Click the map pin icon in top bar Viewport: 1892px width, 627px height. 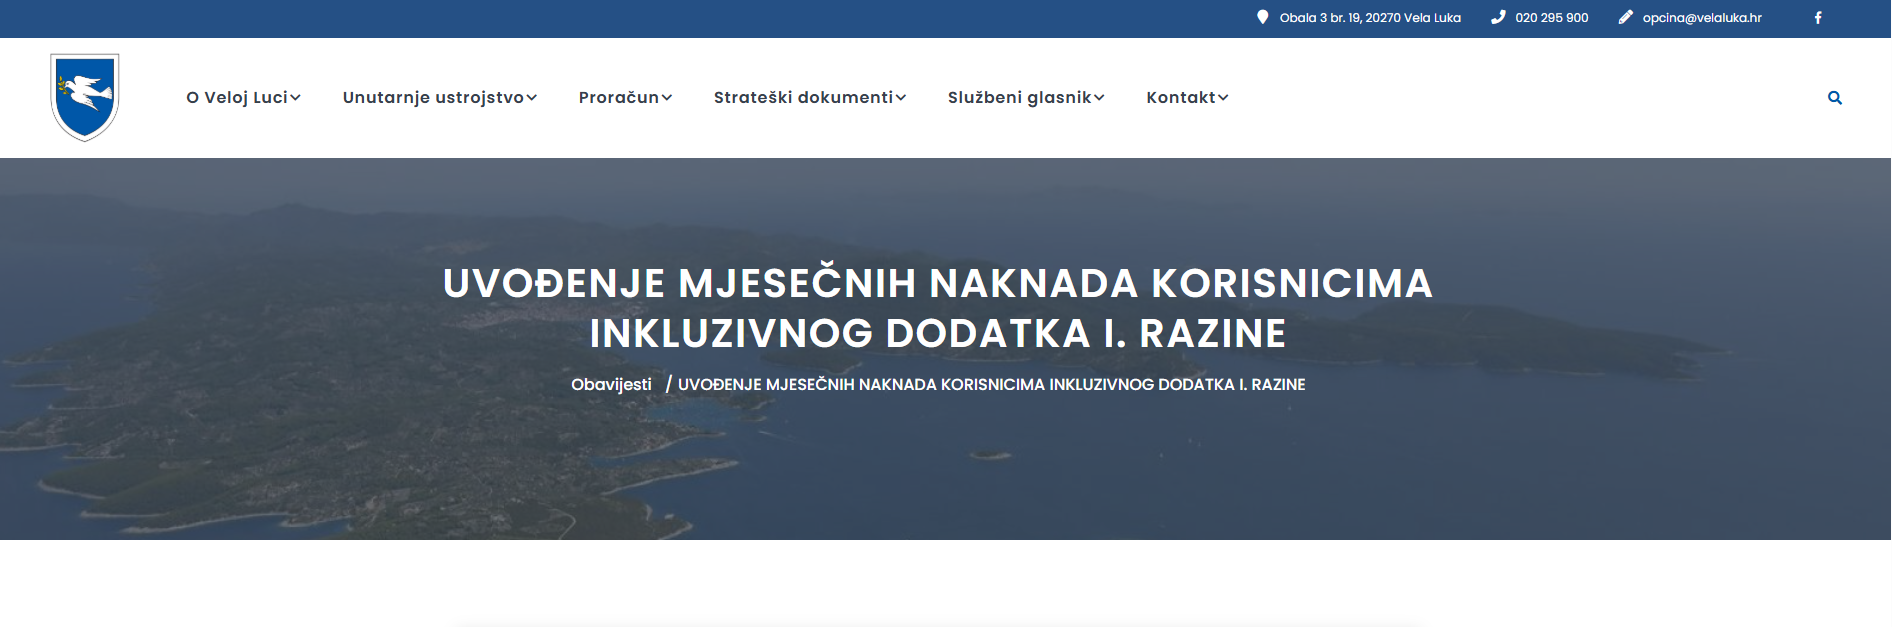point(1262,17)
